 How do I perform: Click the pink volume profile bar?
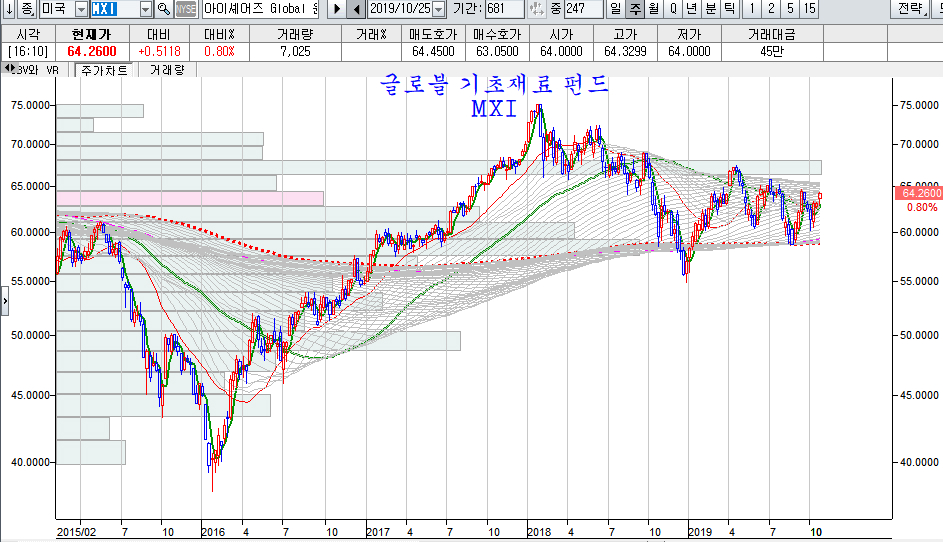tap(190, 198)
